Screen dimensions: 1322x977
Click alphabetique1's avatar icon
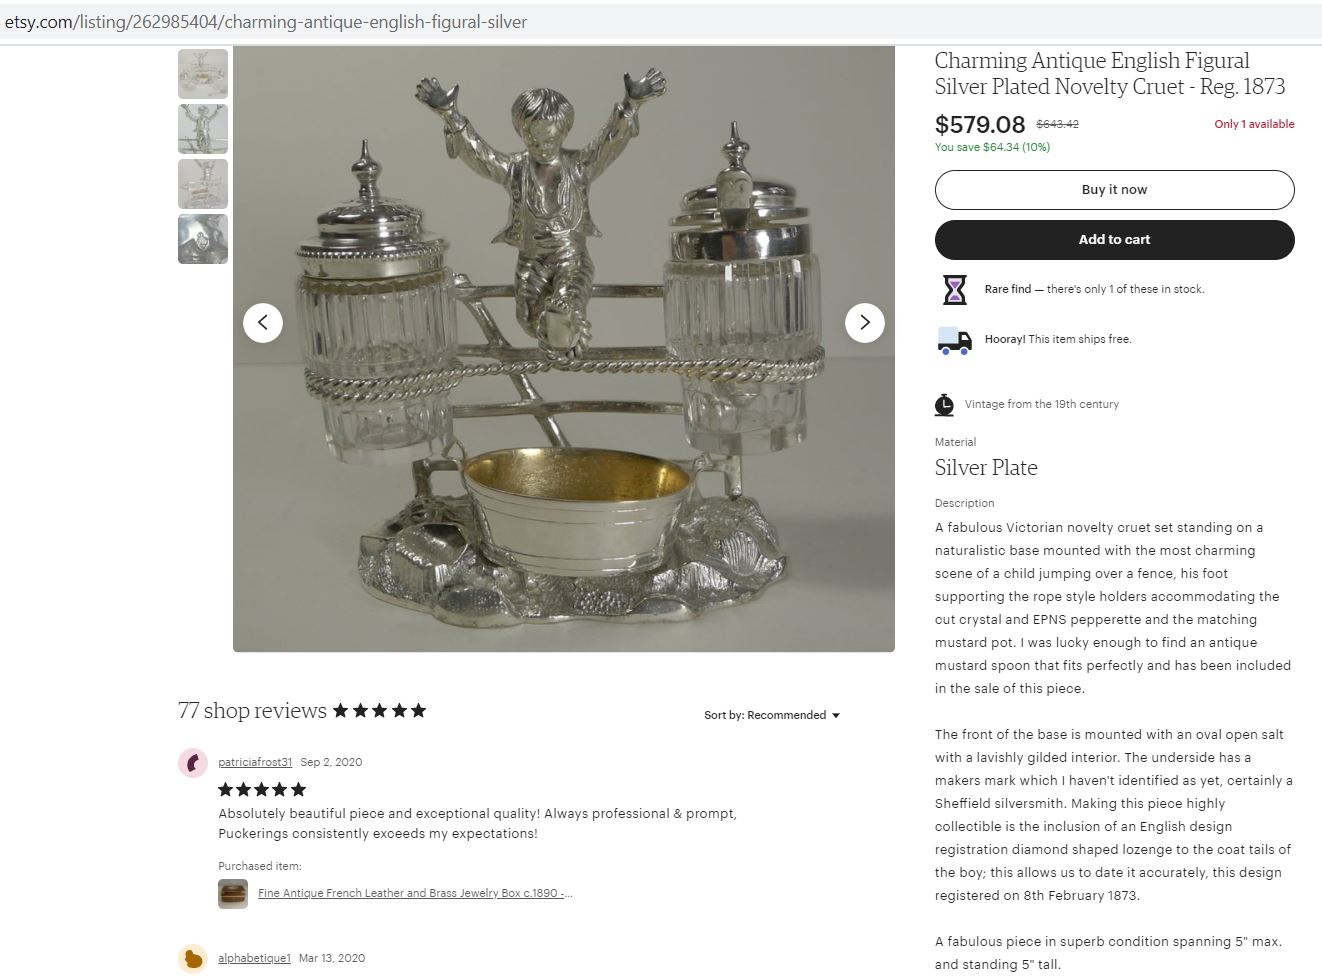click(193, 959)
